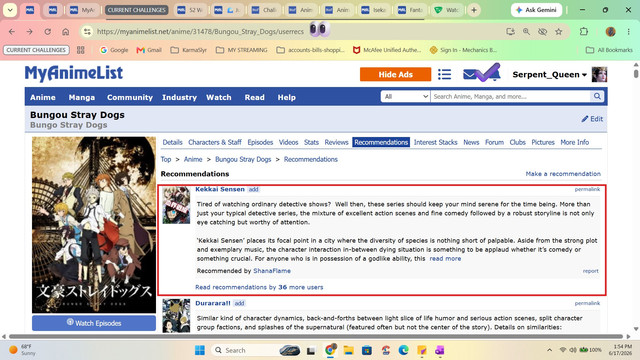Switch to the CURRENT CHALLENGES tab

click(x=137, y=10)
